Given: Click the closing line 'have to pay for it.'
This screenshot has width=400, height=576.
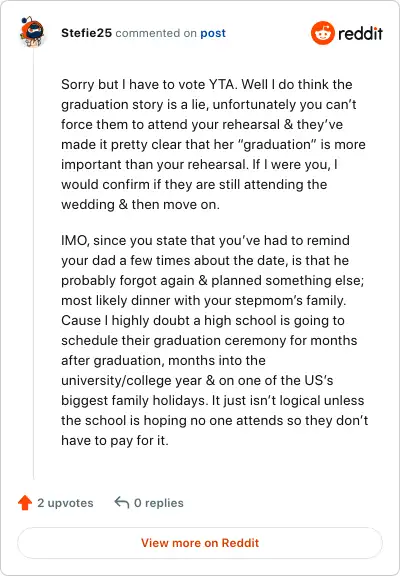Looking at the screenshot, I should click(x=115, y=440).
